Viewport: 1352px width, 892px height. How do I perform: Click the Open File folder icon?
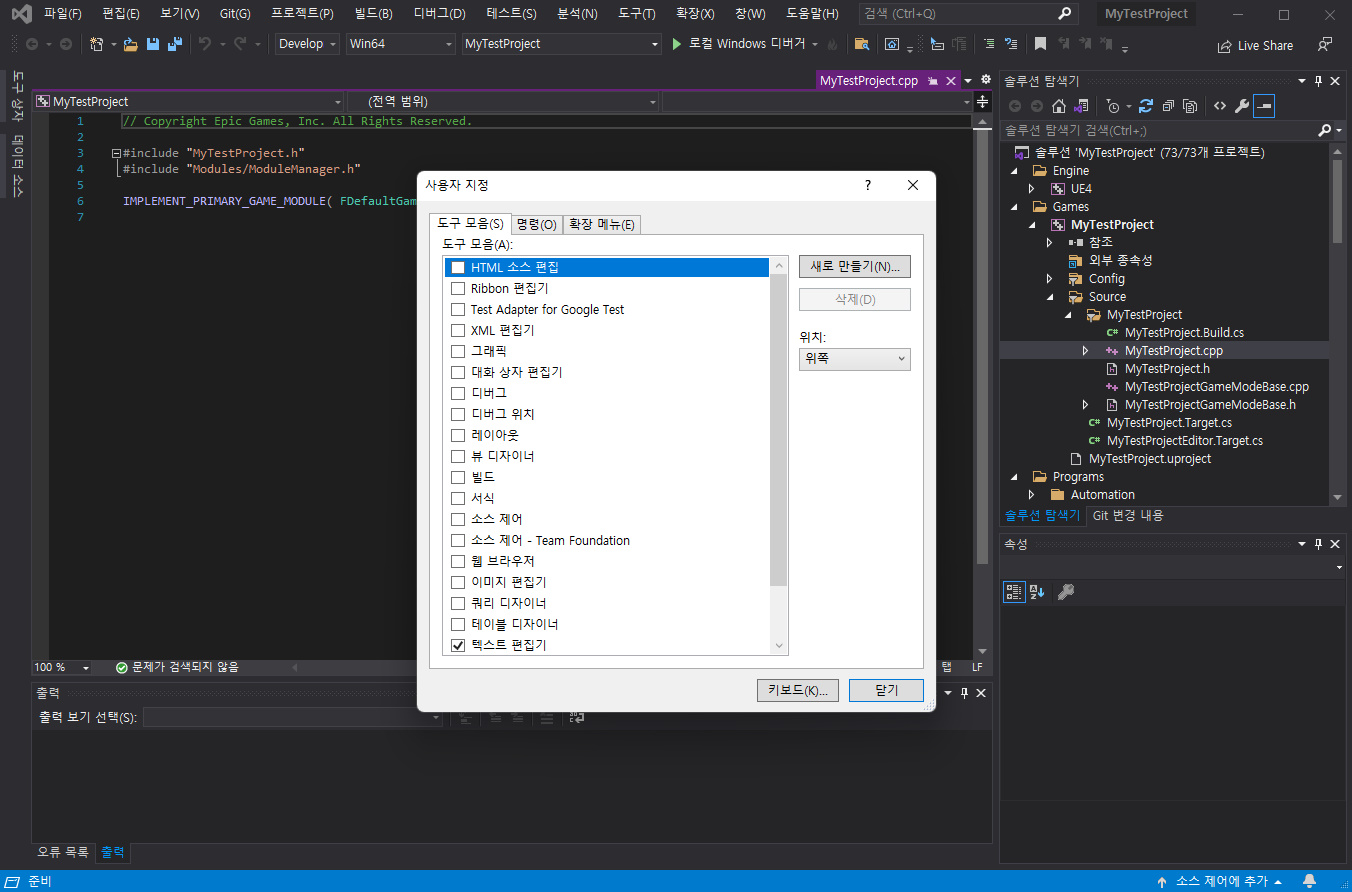(x=130, y=44)
